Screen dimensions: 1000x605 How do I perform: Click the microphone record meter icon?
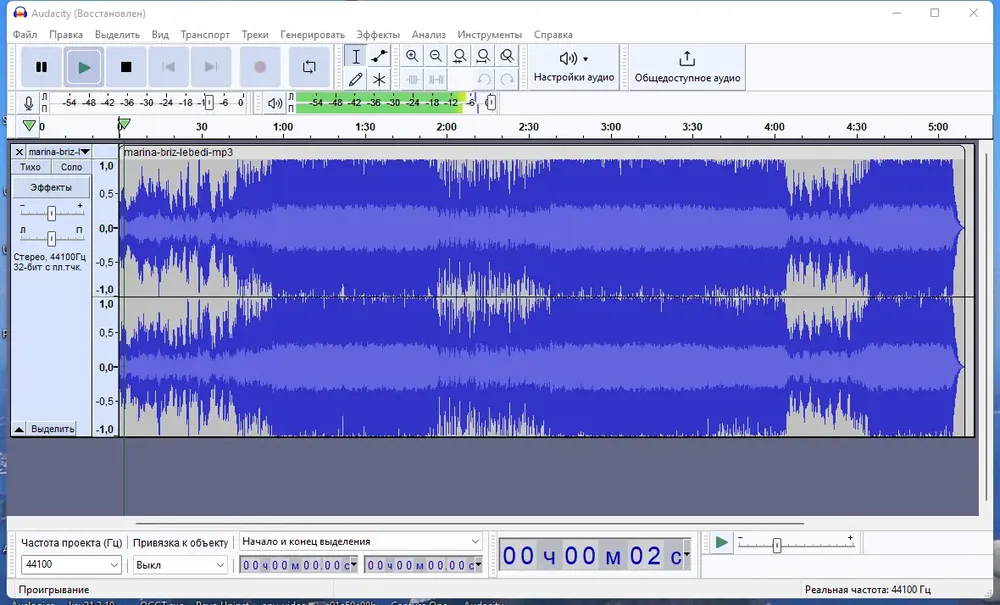pos(28,103)
